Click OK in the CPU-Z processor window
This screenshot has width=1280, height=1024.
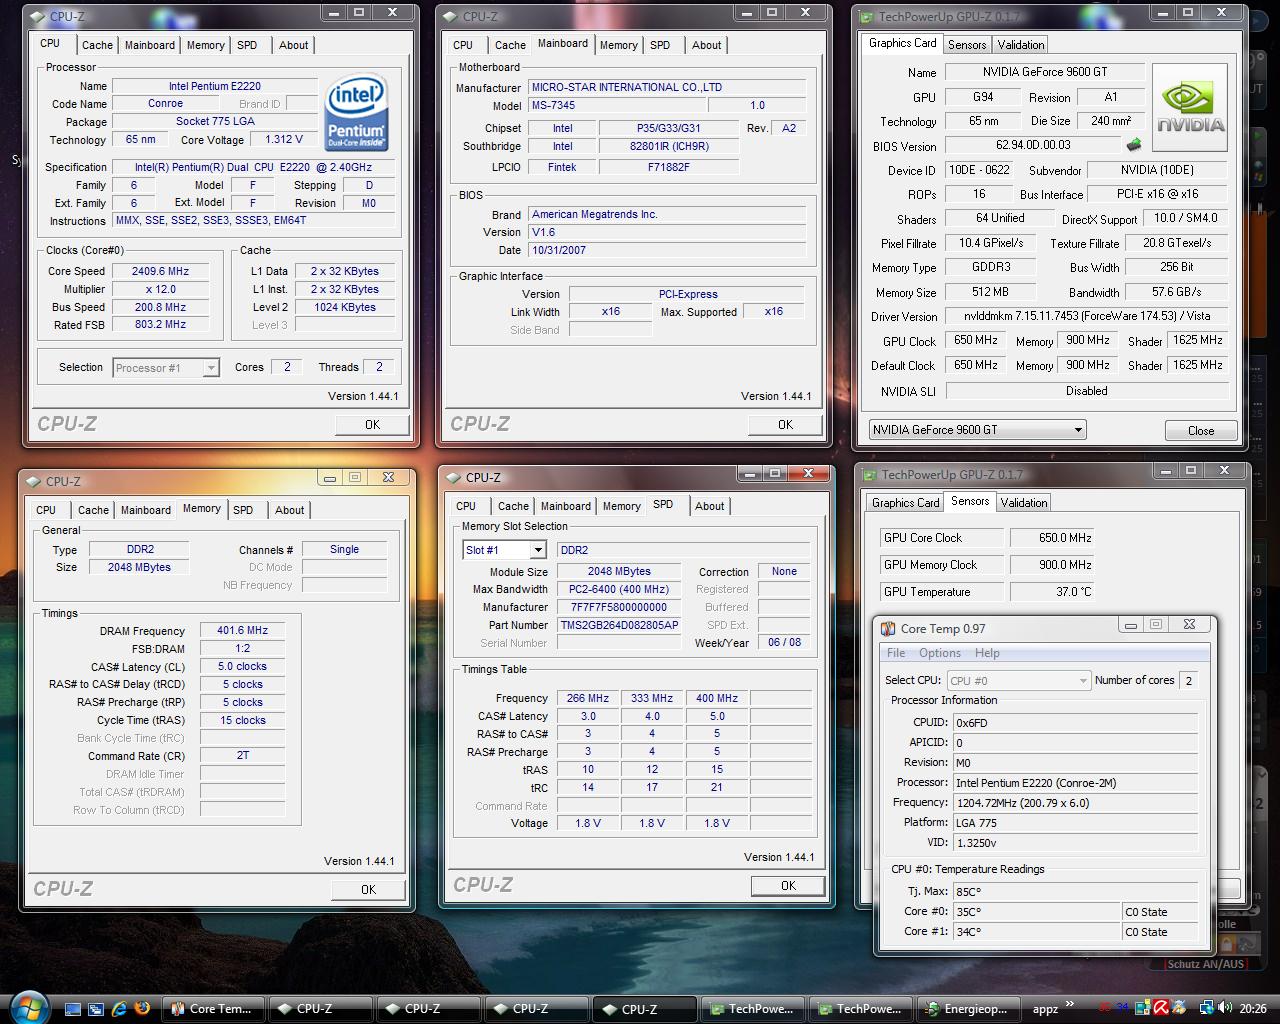coord(372,424)
